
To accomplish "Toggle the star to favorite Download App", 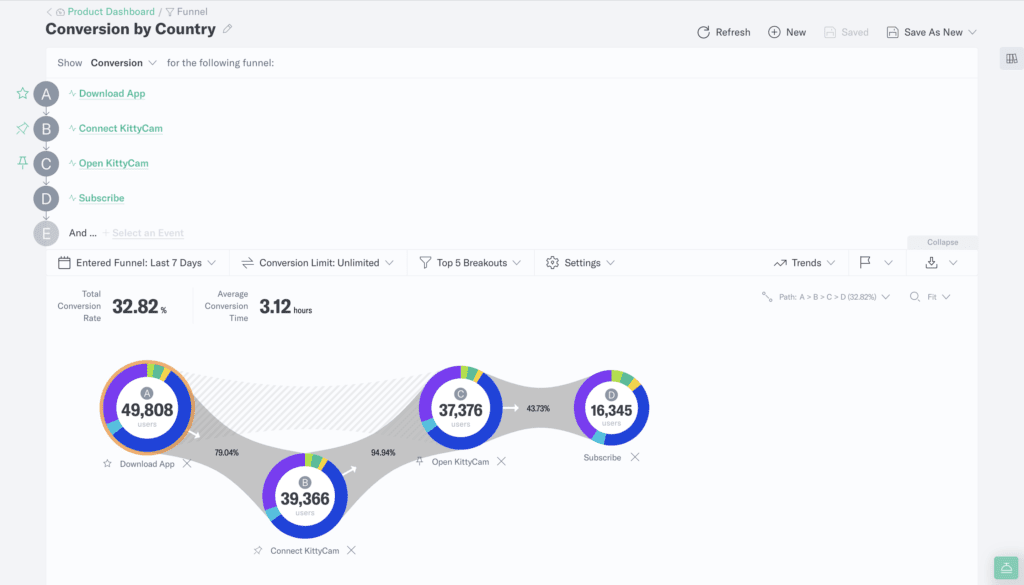I will pos(22,93).
